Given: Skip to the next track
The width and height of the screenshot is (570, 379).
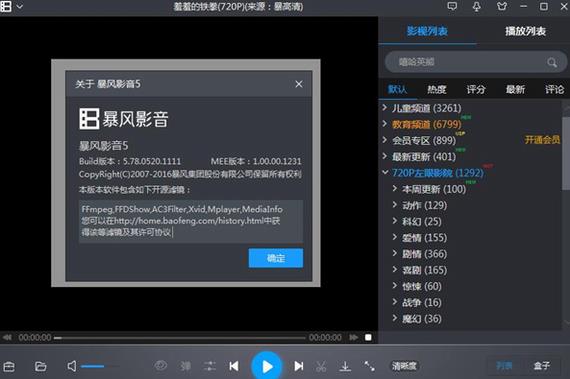Looking at the screenshot, I should (298, 366).
